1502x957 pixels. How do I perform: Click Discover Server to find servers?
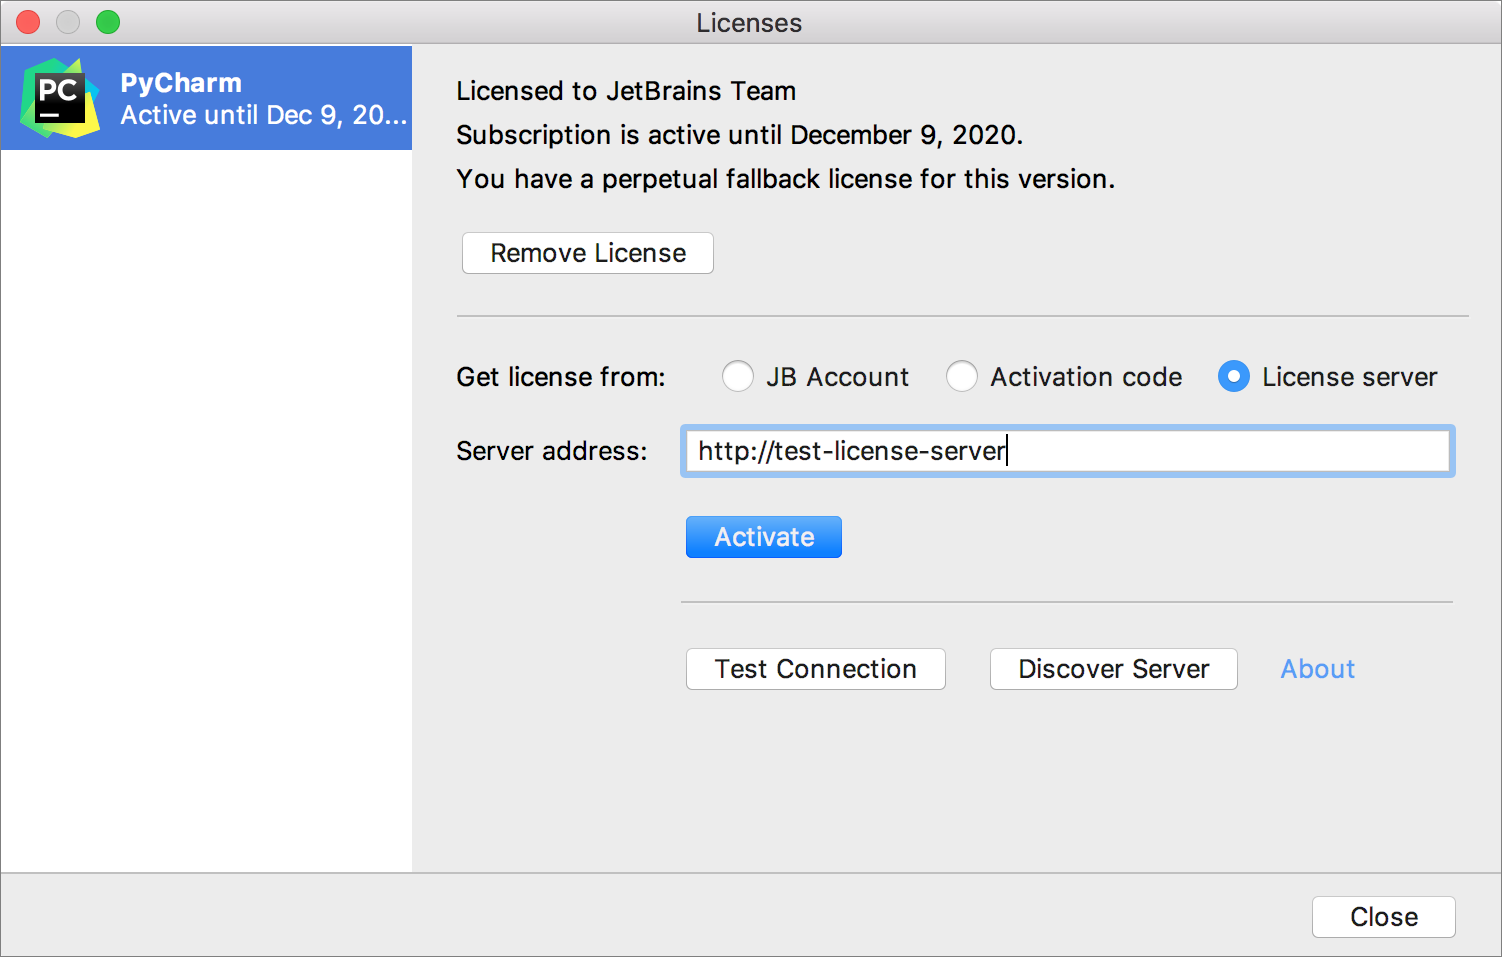coord(1113,669)
